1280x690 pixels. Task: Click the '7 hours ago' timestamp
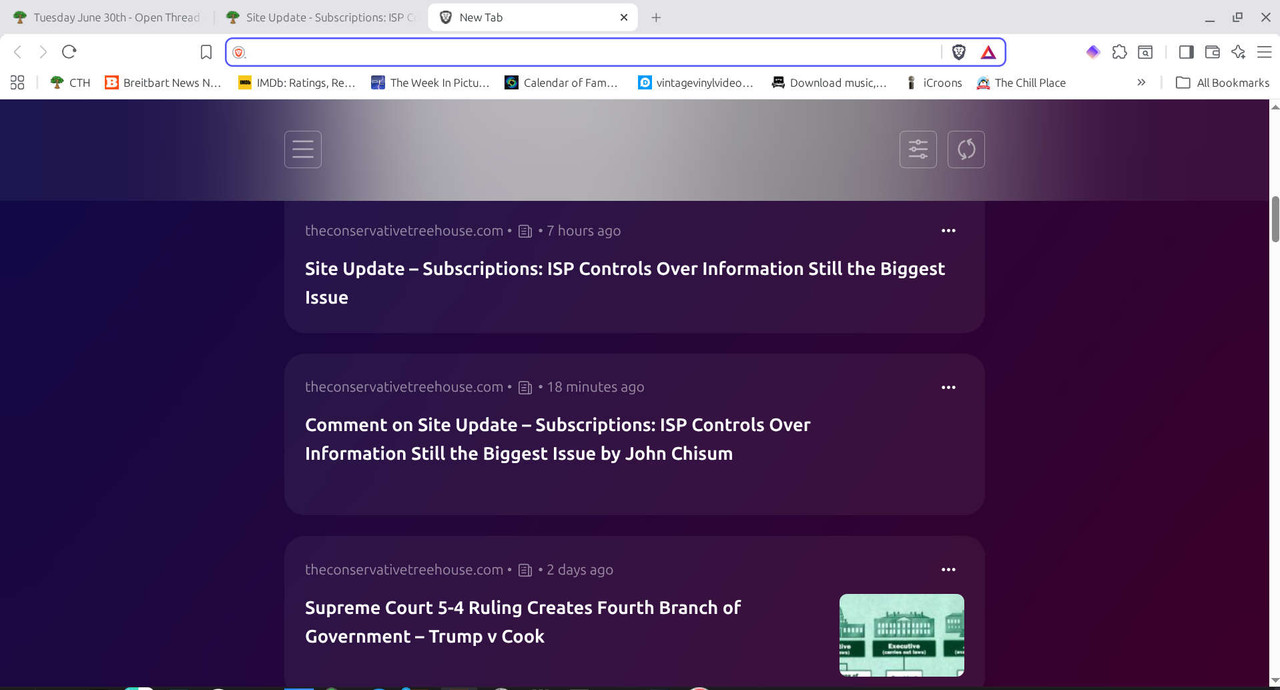click(x=584, y=231)
